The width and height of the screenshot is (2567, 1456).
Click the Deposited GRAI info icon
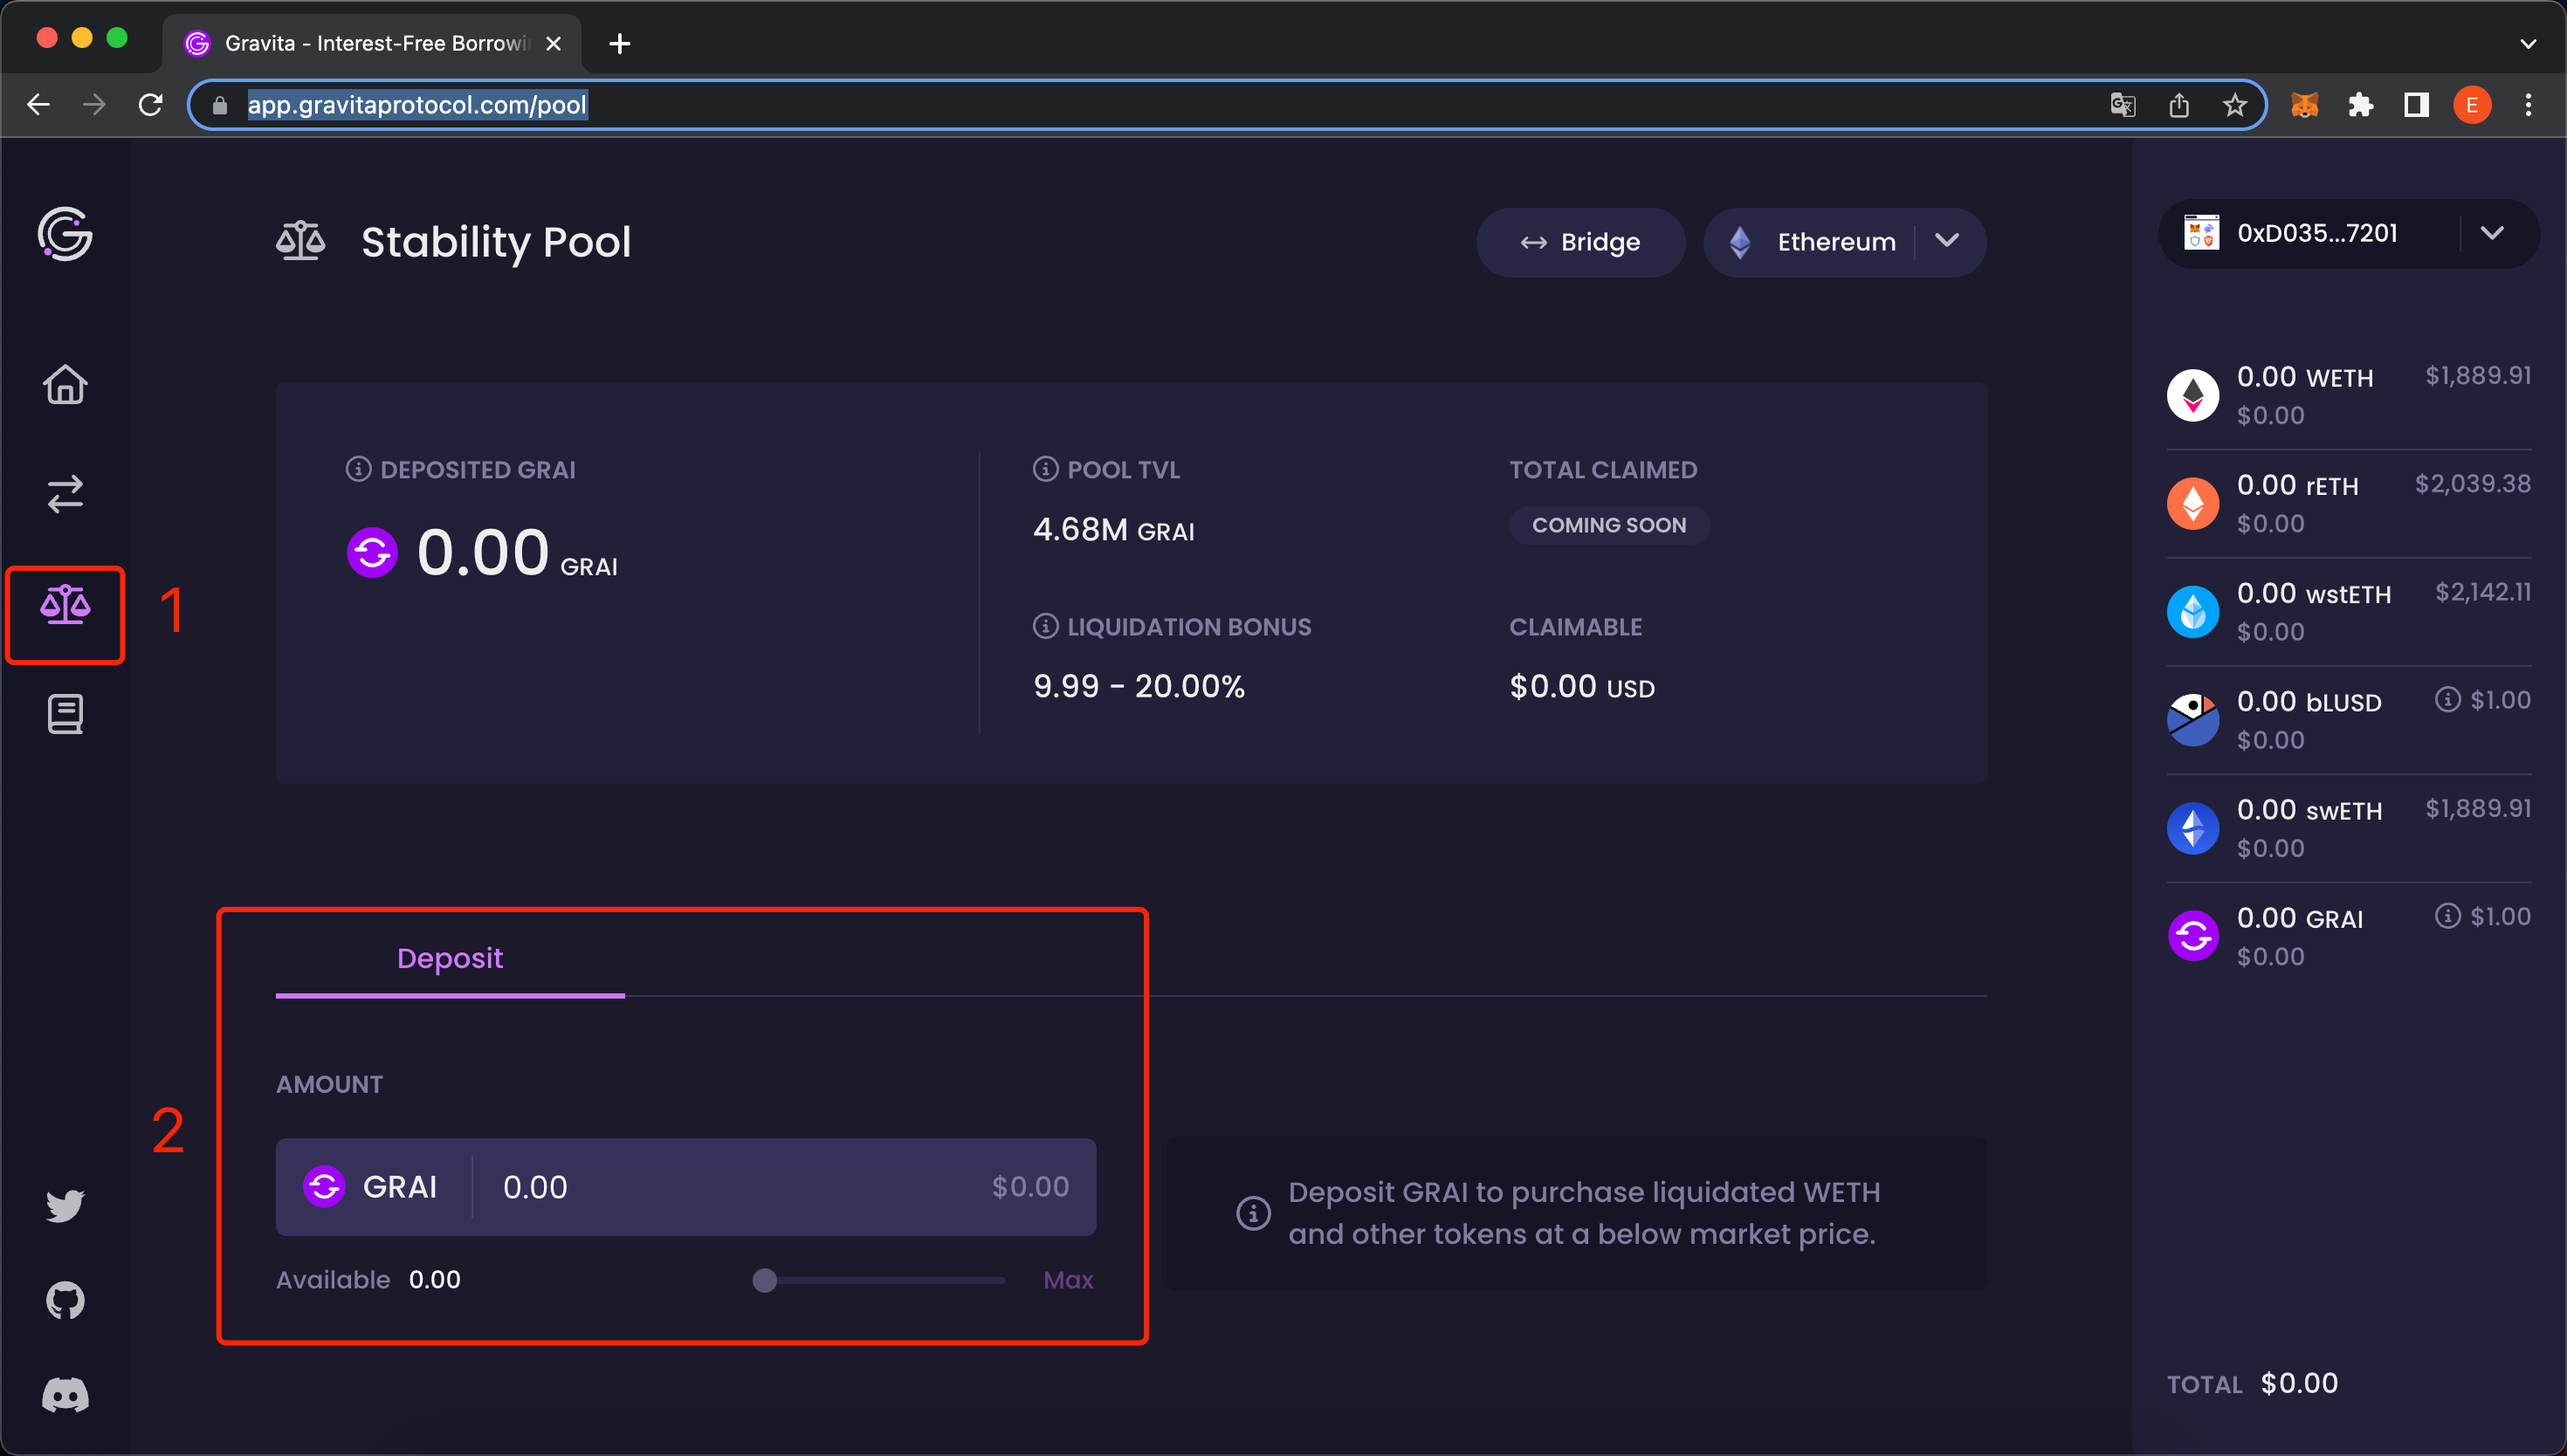(x=358, y=469)
